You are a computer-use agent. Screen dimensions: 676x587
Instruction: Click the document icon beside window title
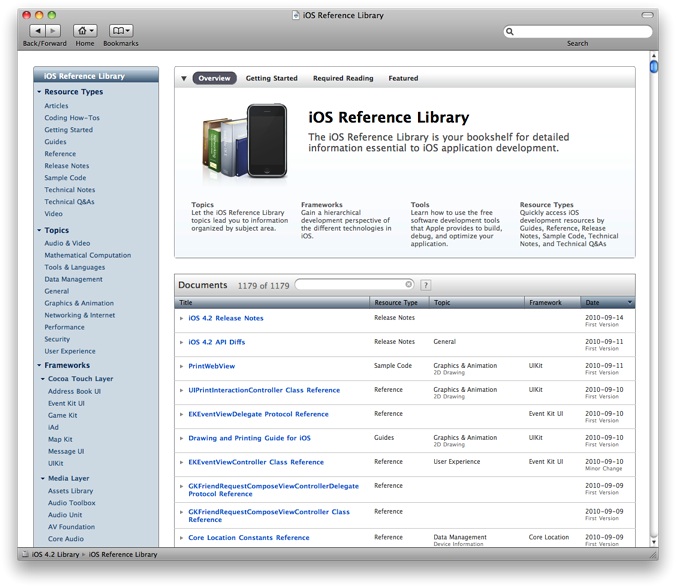coord(296,16)
